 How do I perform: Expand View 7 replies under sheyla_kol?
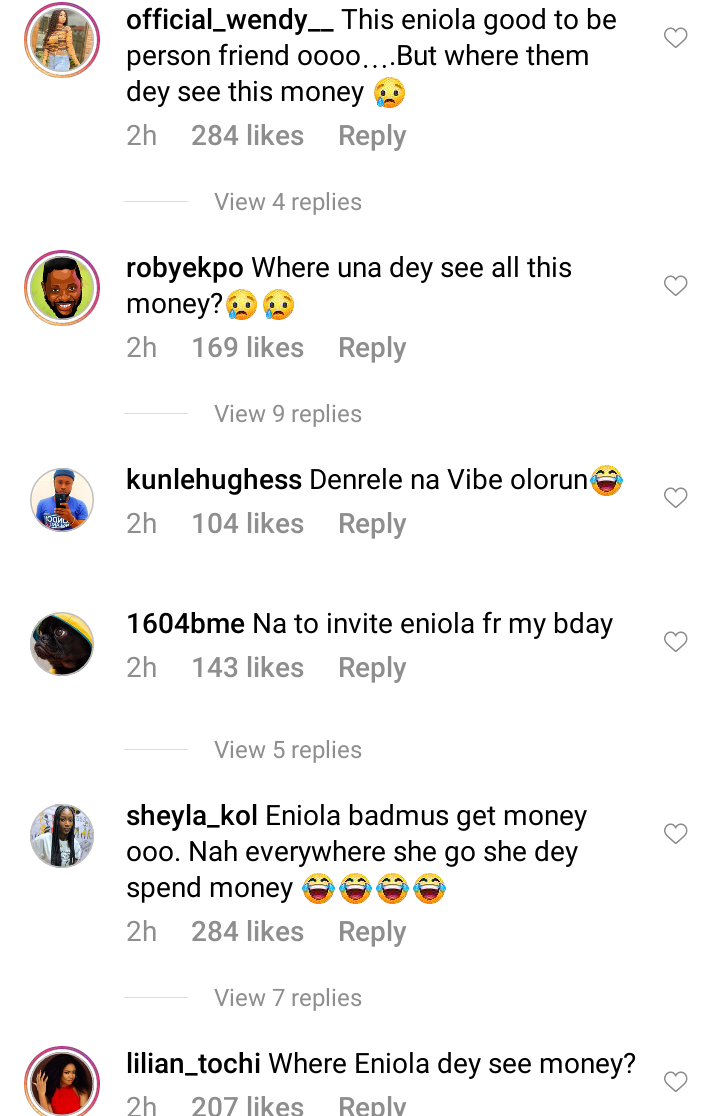coord(287,998)
